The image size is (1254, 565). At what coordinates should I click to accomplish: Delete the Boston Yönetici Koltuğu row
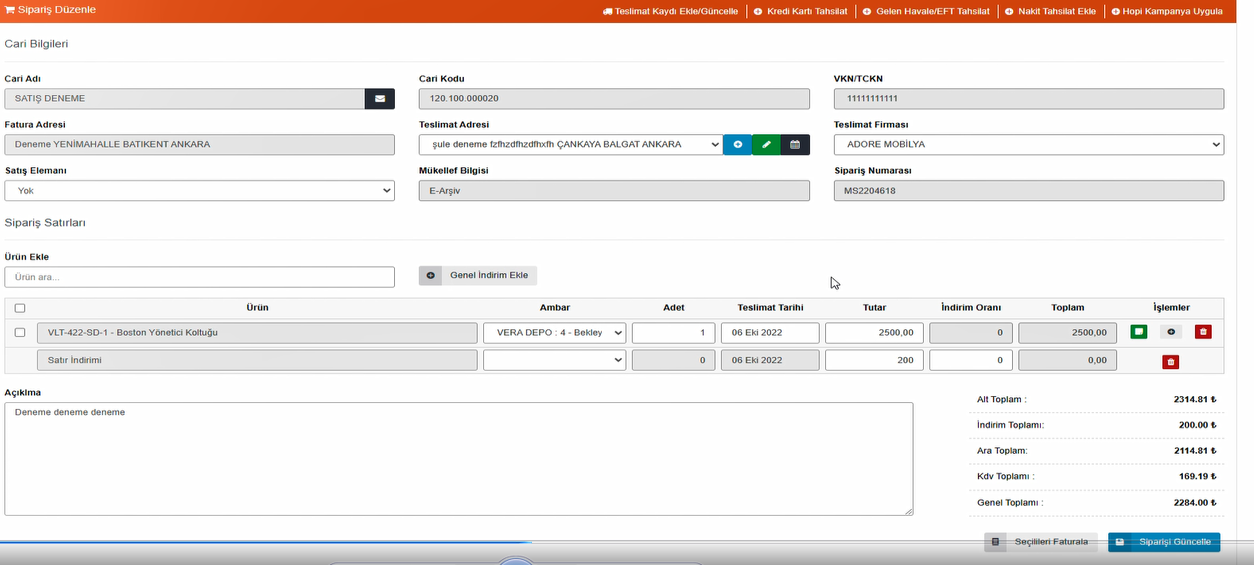pyautogui.click(x=1203, y=332)
